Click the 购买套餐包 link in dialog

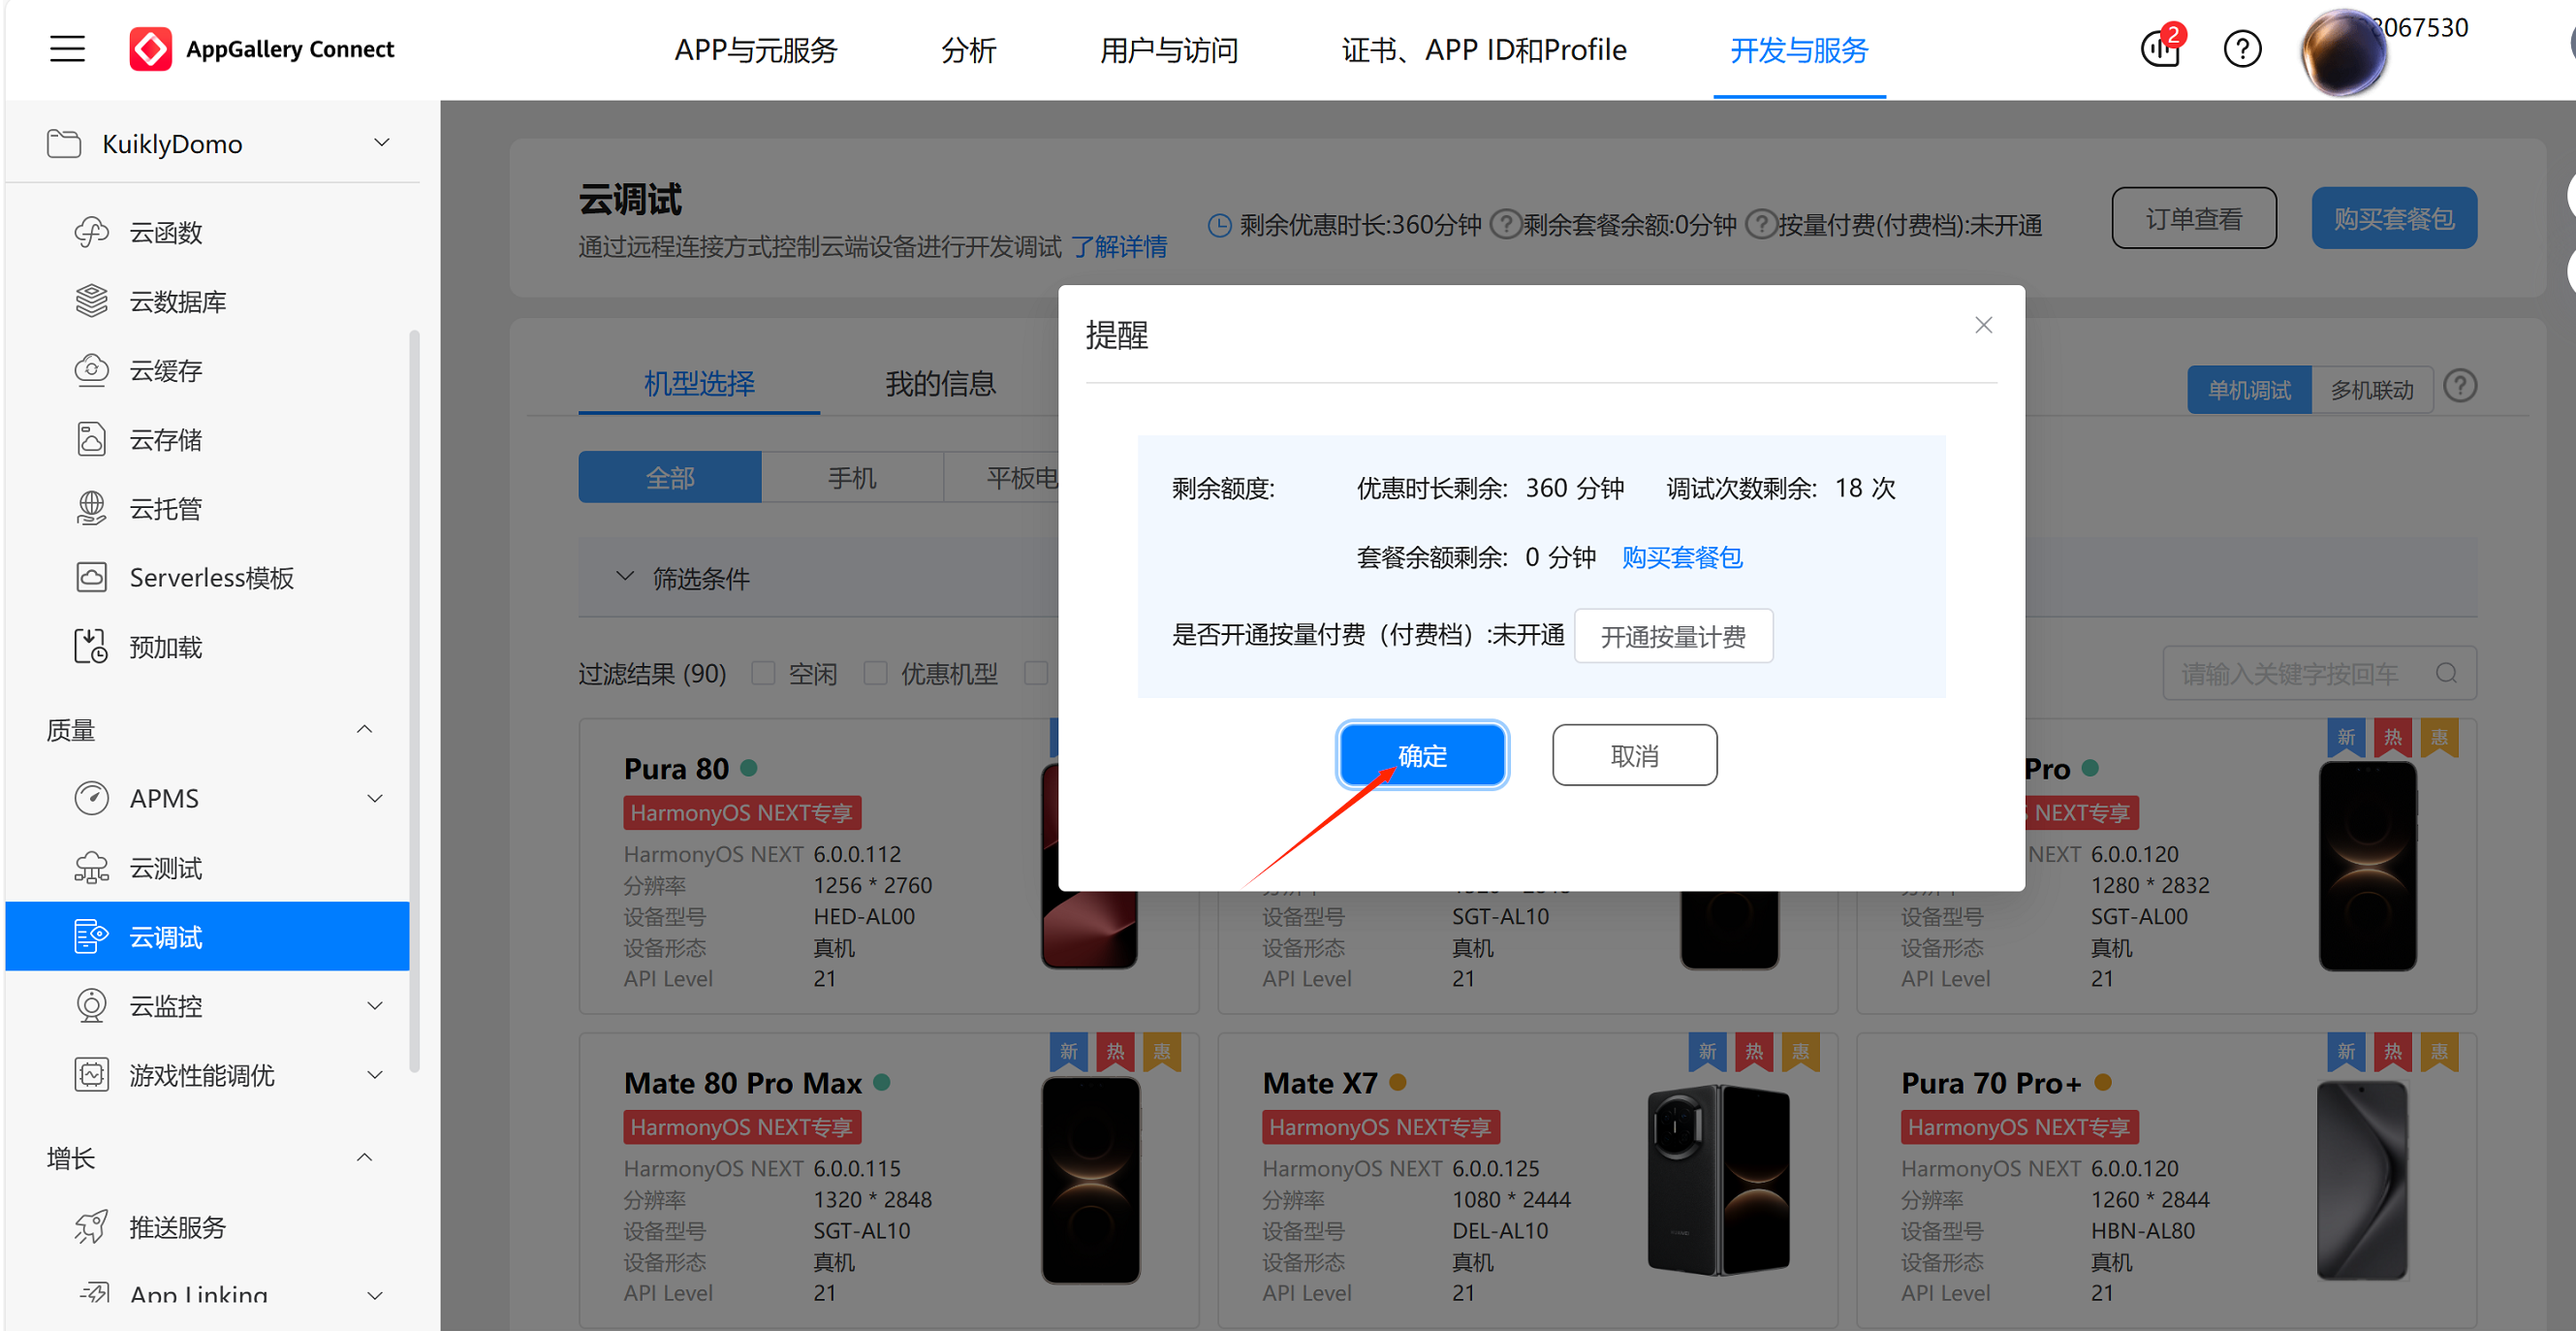(1681, 558)
